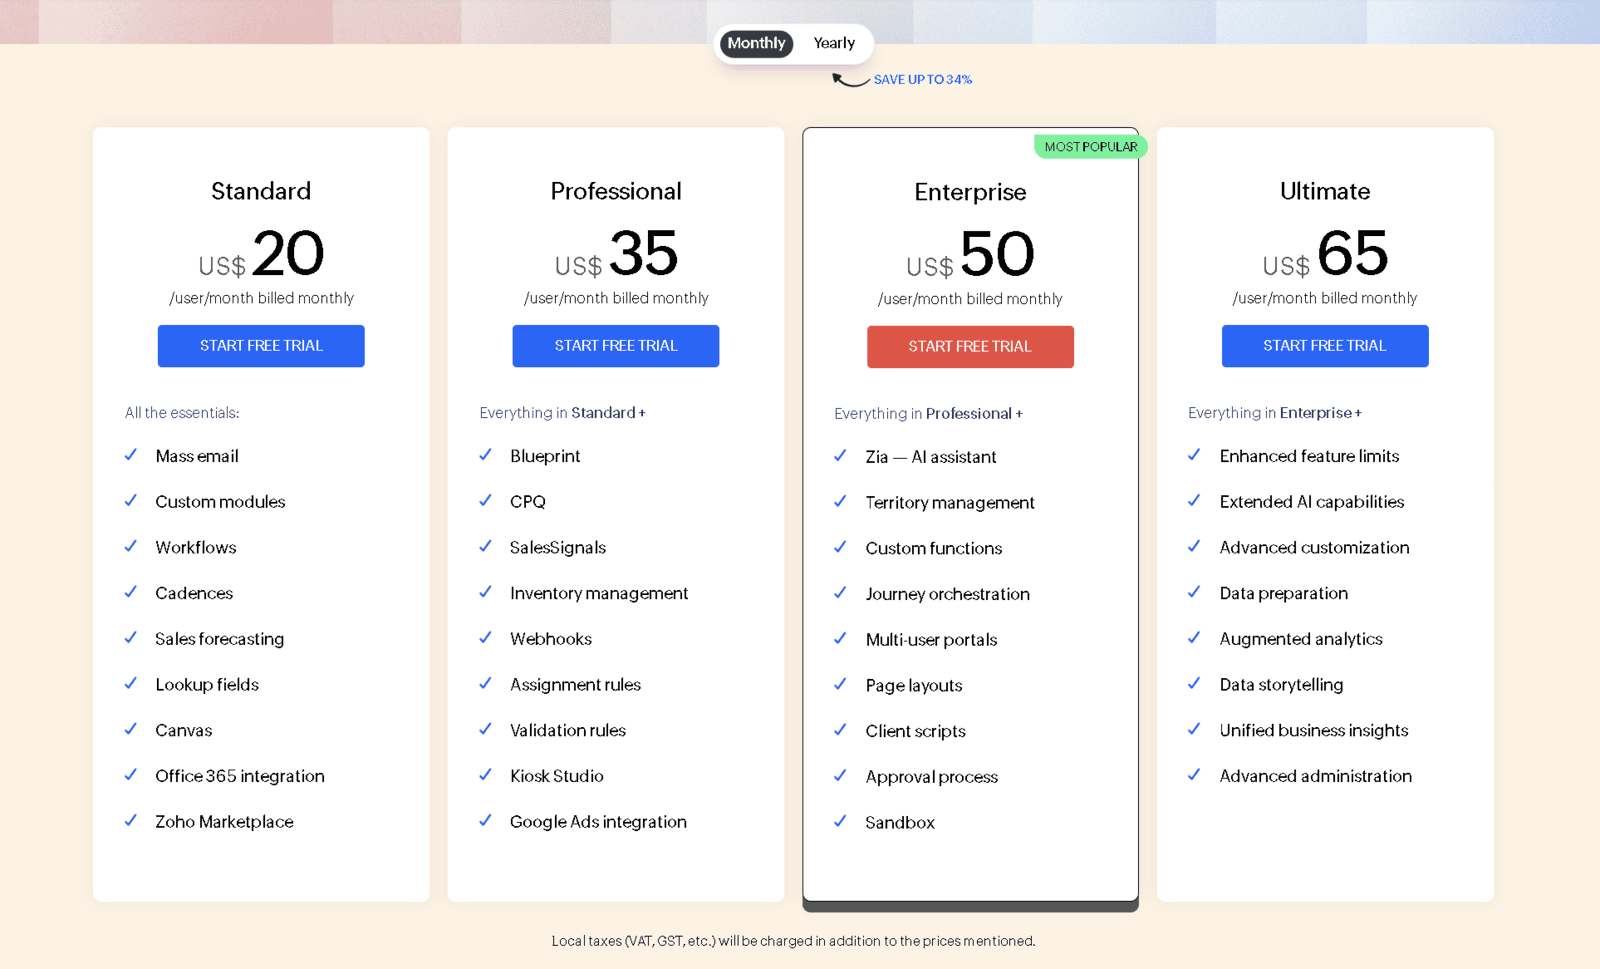Click the checkmark beside Mass email
1600x969 pixels.
coord(131,455)
